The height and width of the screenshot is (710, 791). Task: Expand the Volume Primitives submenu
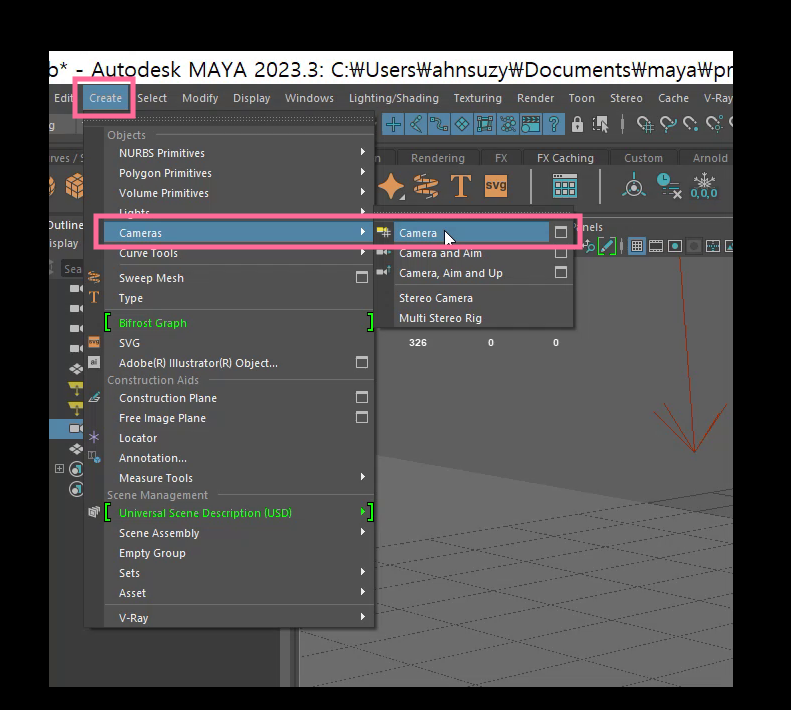239,193
